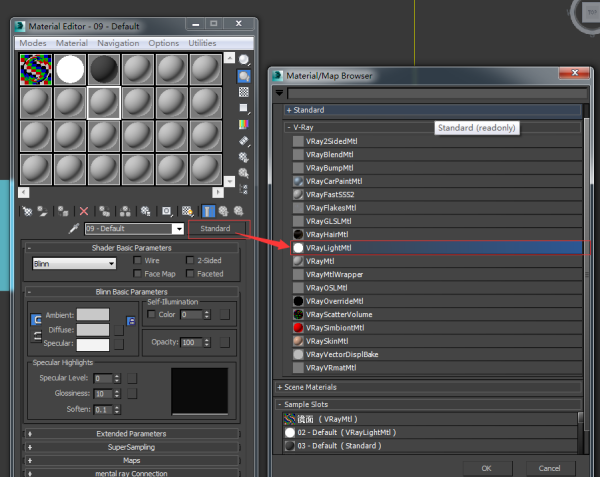
Task: Click the Material ID Channel icon
Action: [167, 211]
